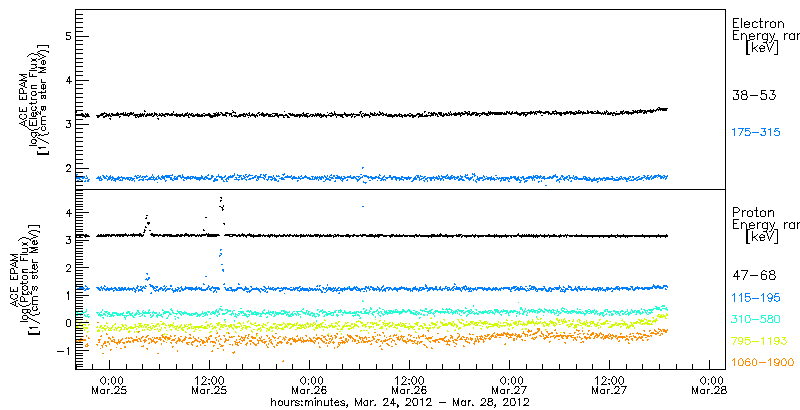Click the 5 tick on the electron flux axis
Screen dimensions: 800x410
(x=66, y=37)
